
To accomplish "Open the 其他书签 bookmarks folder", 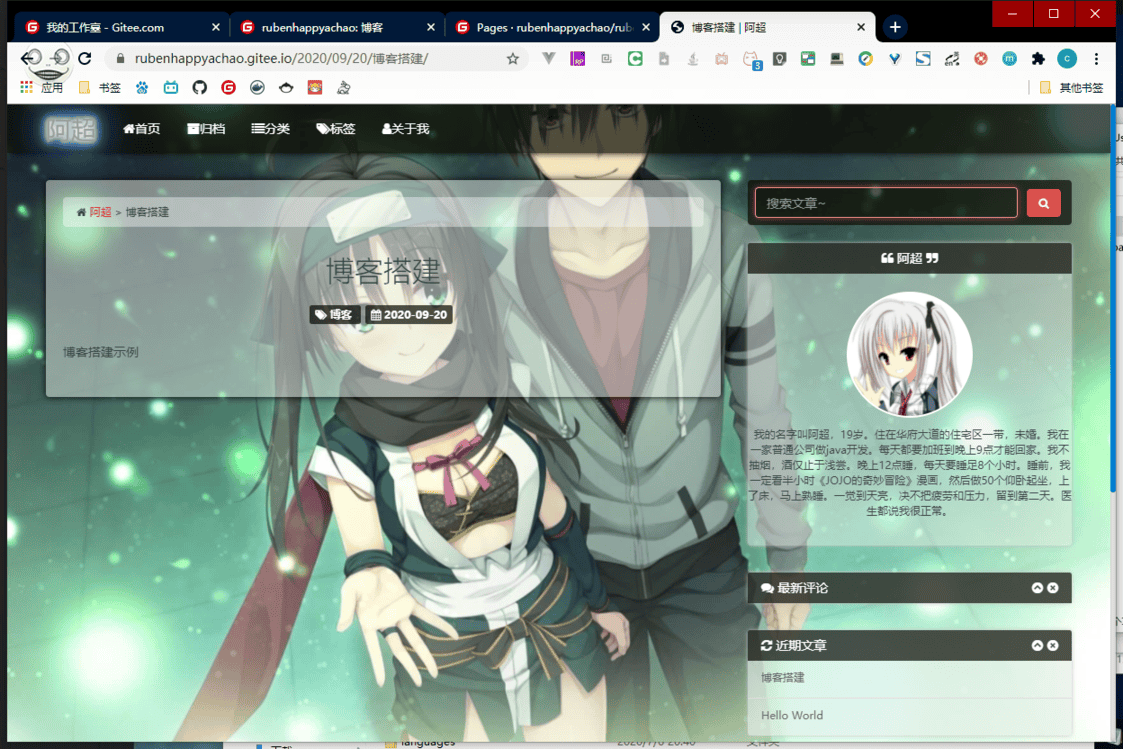I will click(1072, 88).
